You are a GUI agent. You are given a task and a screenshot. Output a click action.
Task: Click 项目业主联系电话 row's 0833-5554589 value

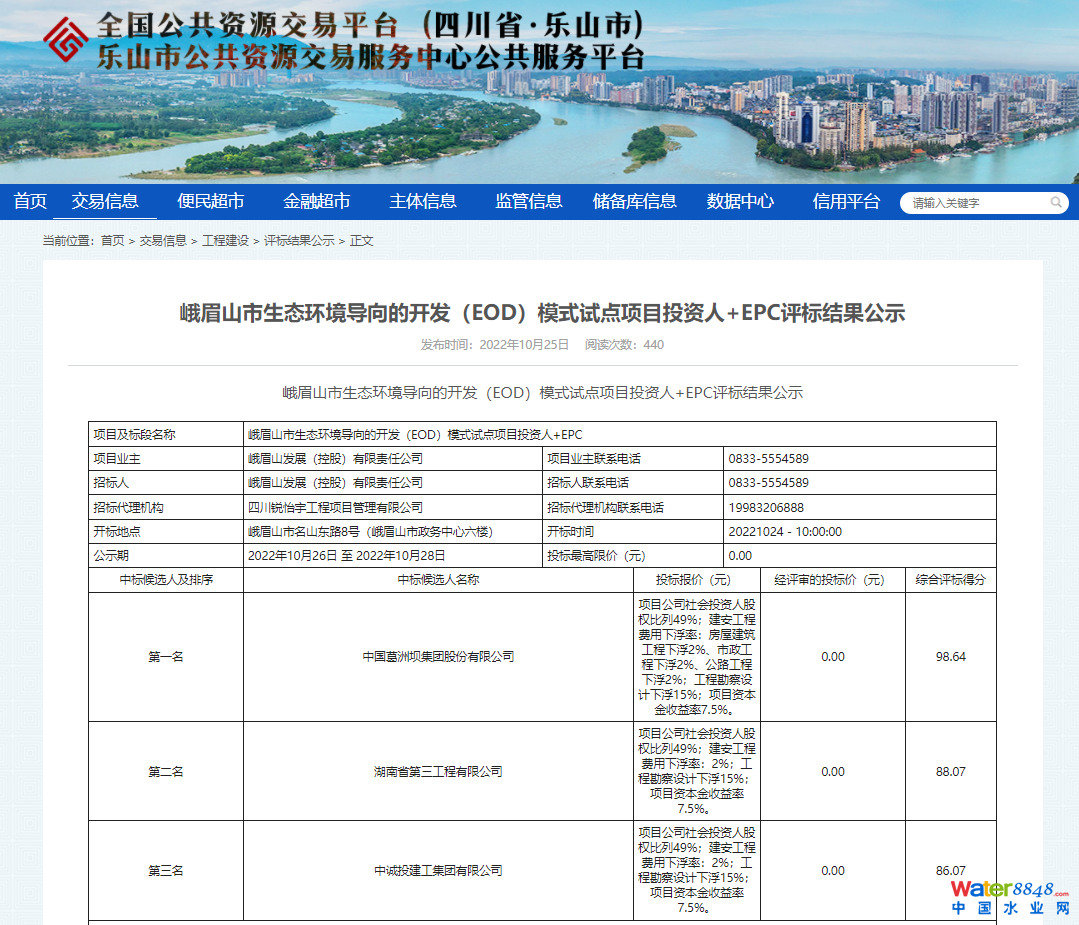768,458
